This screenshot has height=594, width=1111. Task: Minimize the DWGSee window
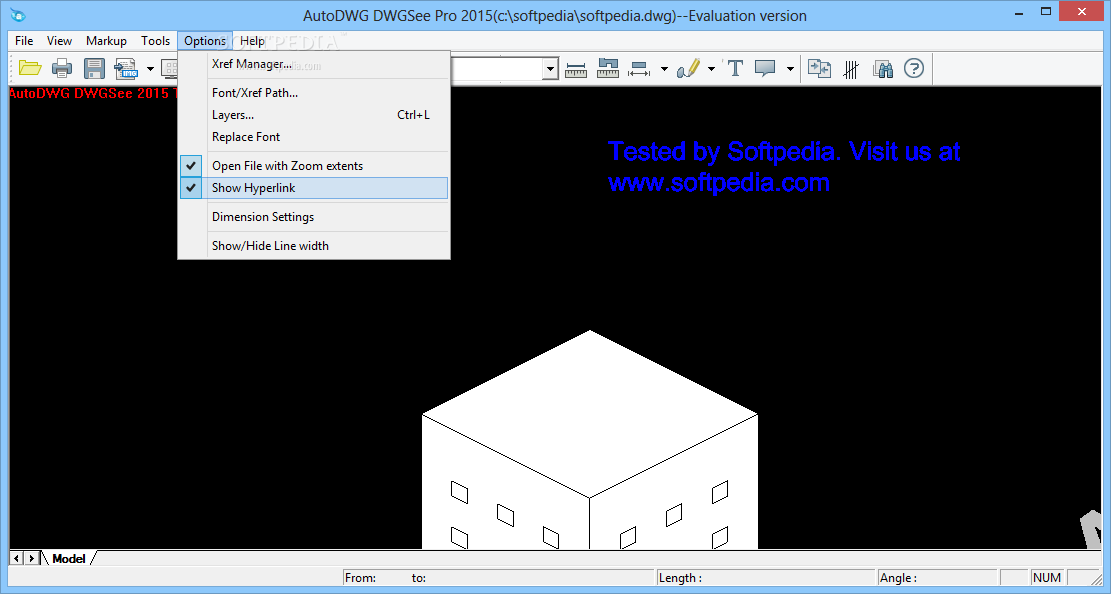click(x=1019, y=12)
